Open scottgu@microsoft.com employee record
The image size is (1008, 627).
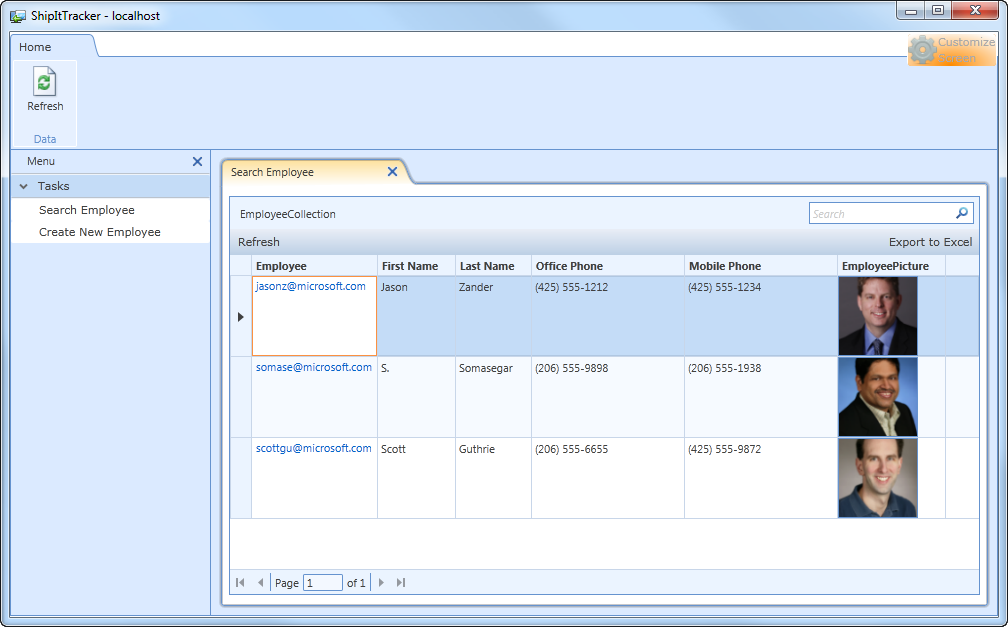tap(314, 448)
